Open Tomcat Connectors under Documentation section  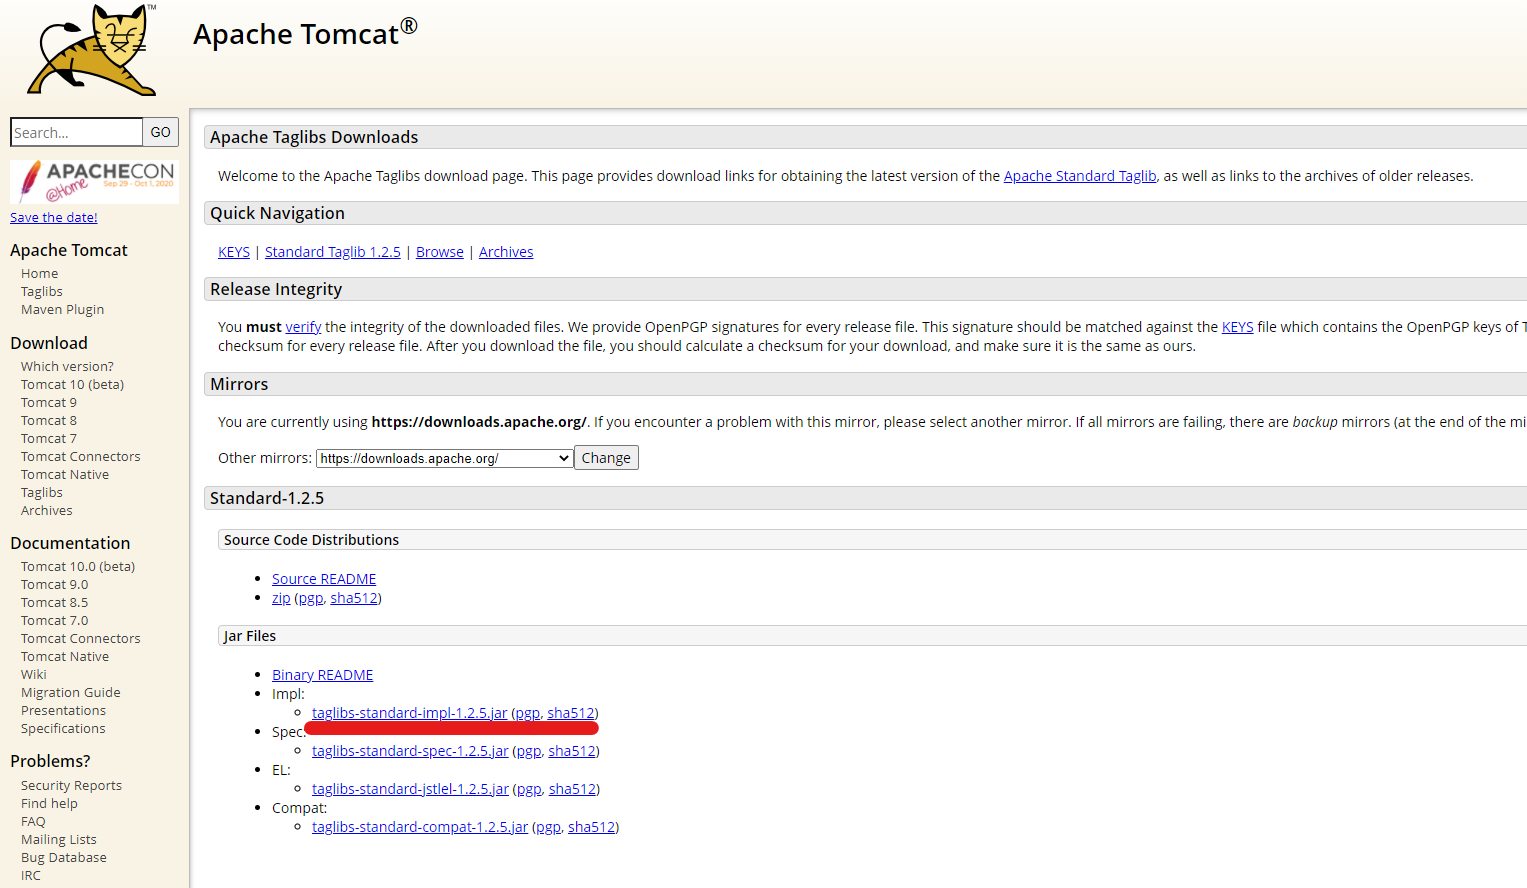[81, 638]
